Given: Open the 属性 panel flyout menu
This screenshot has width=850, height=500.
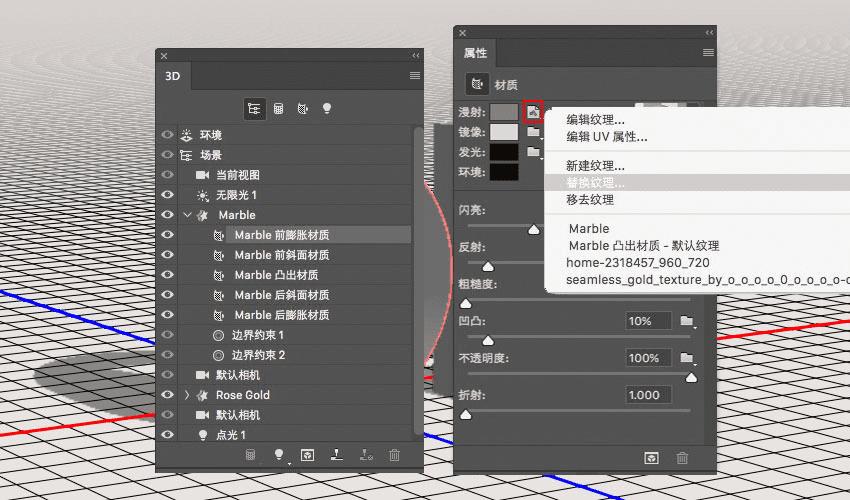Looking at the screenshot, I should tap(708, 53).
